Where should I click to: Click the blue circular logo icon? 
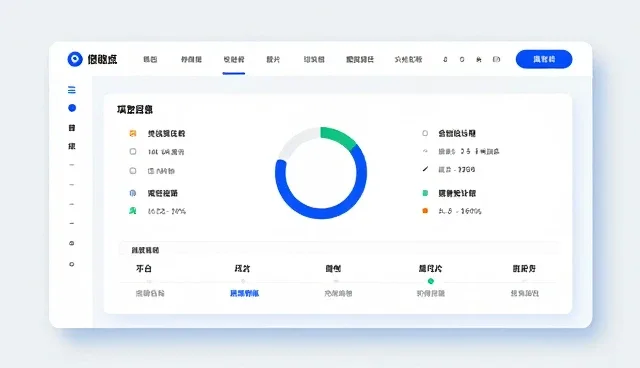tap(75, 59)
